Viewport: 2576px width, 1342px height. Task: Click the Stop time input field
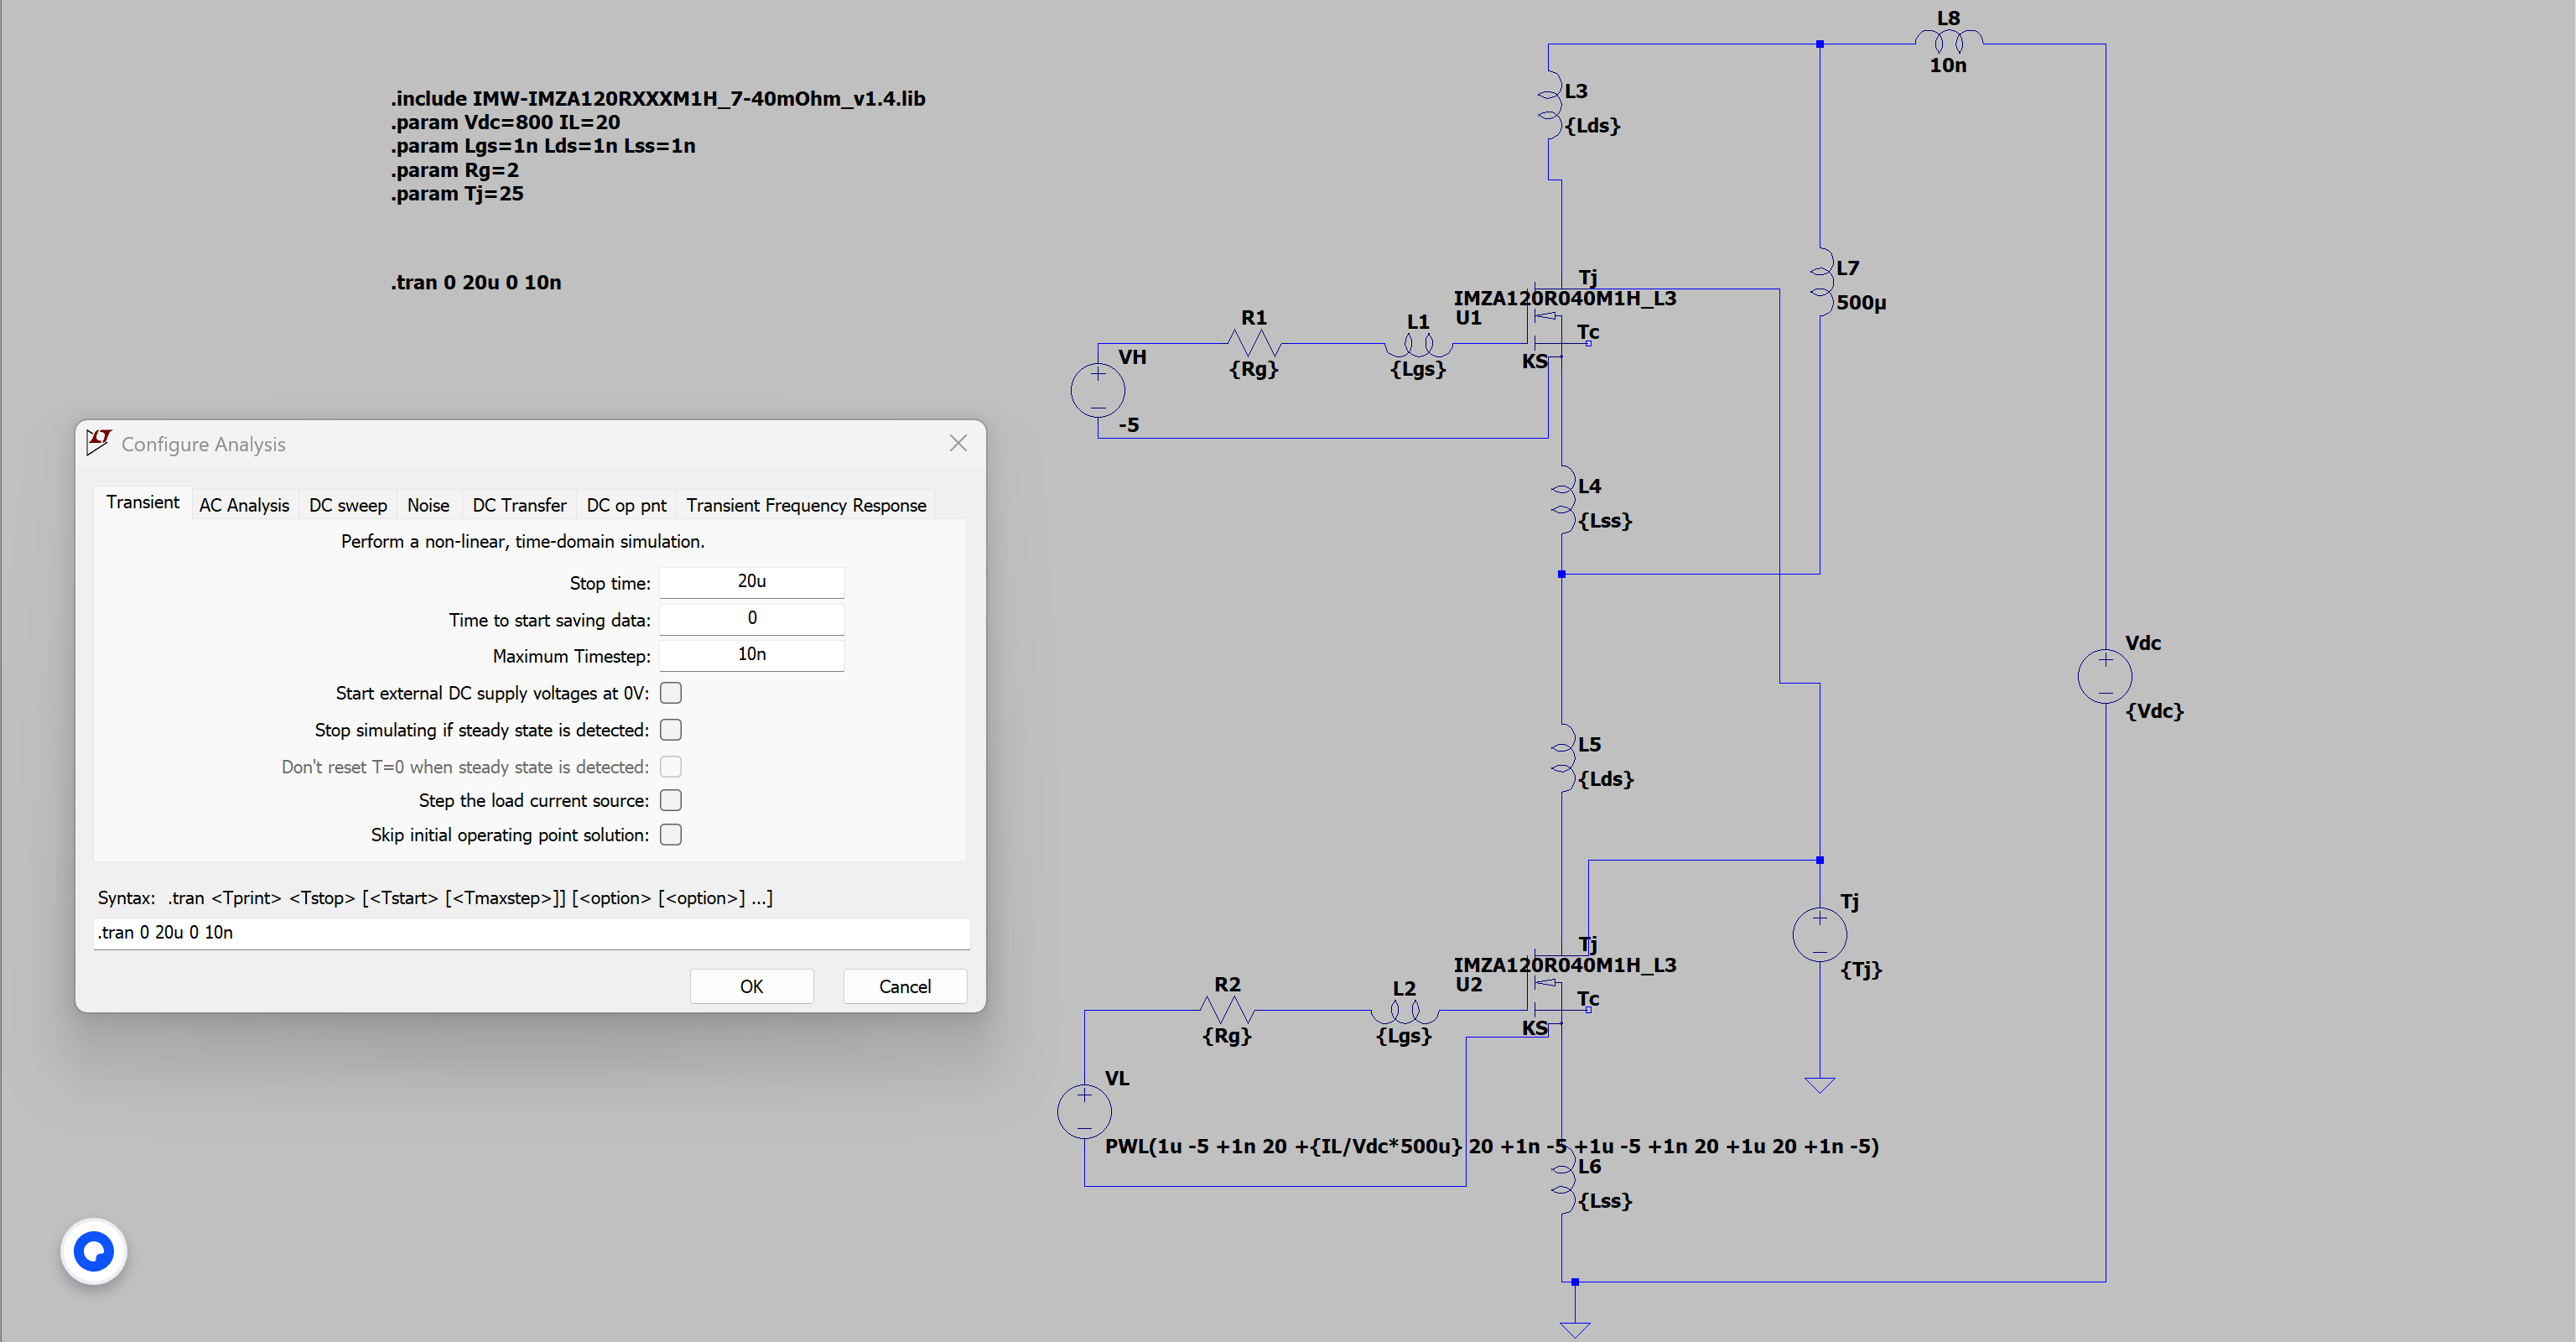pyautogui.click(x=751, y=581)
